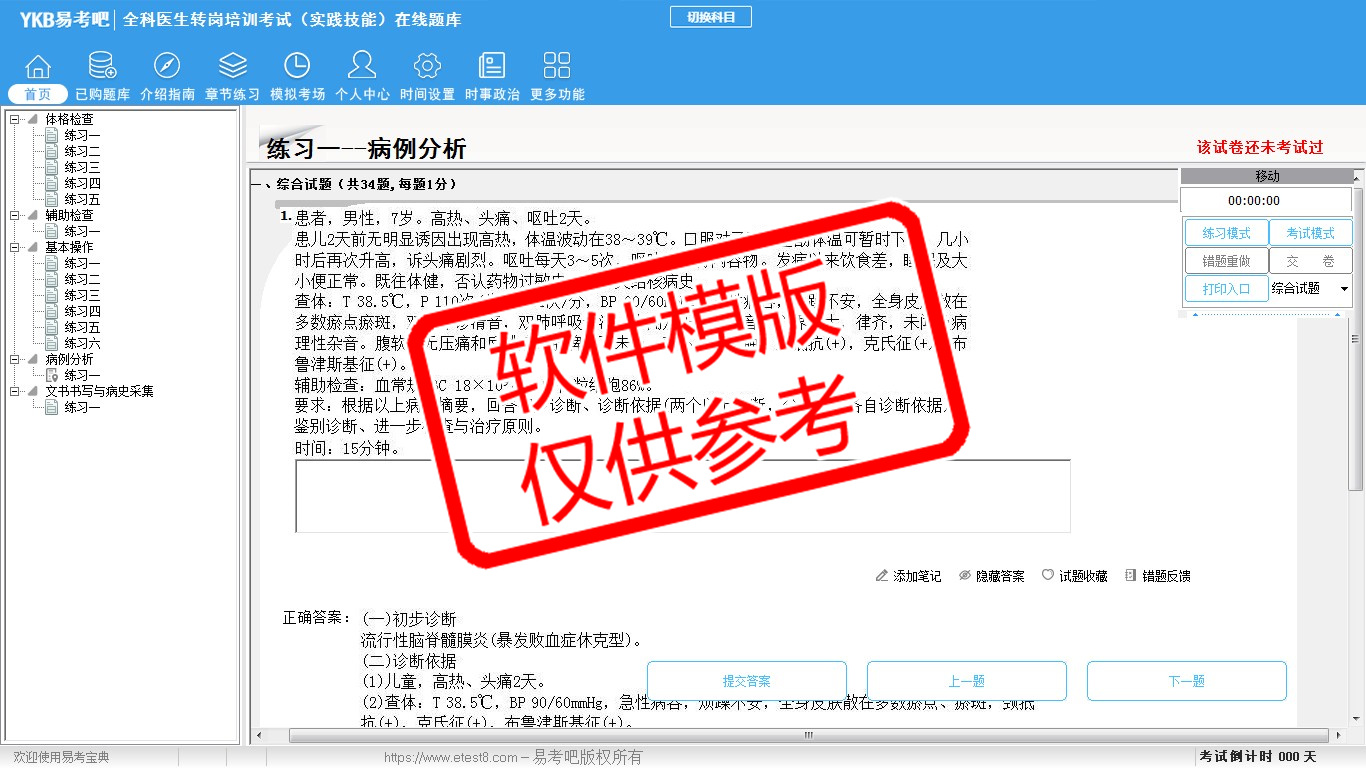The width and height of the screenshot is (1366, 768).
Task: Toggle 试题收藏 favorite for this question
Action: (1074, 576)
